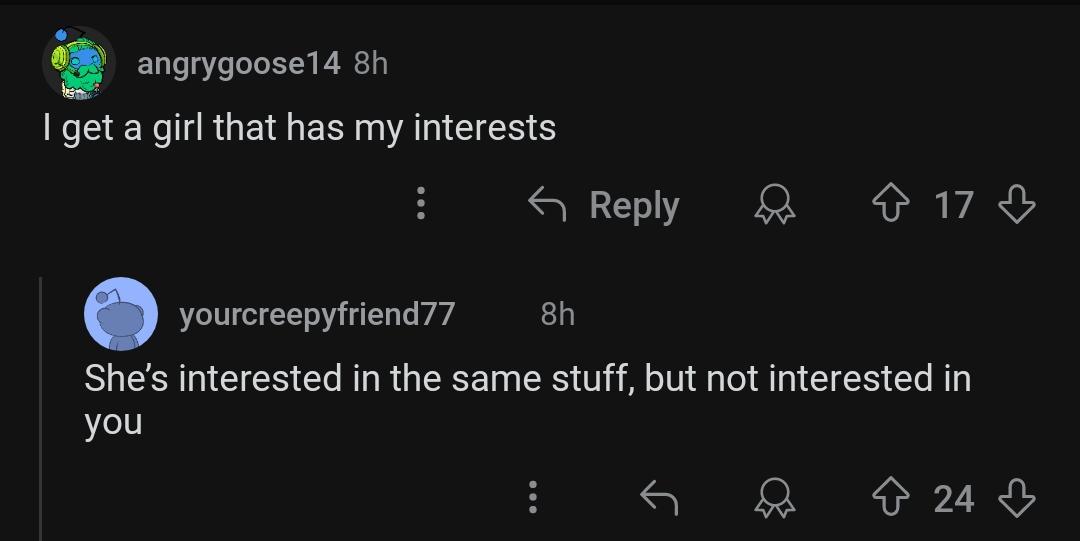Open three-dot options for yourcreepyfriend77's reply
Screen dimensions: 1080x541
(x=533, y=496)
